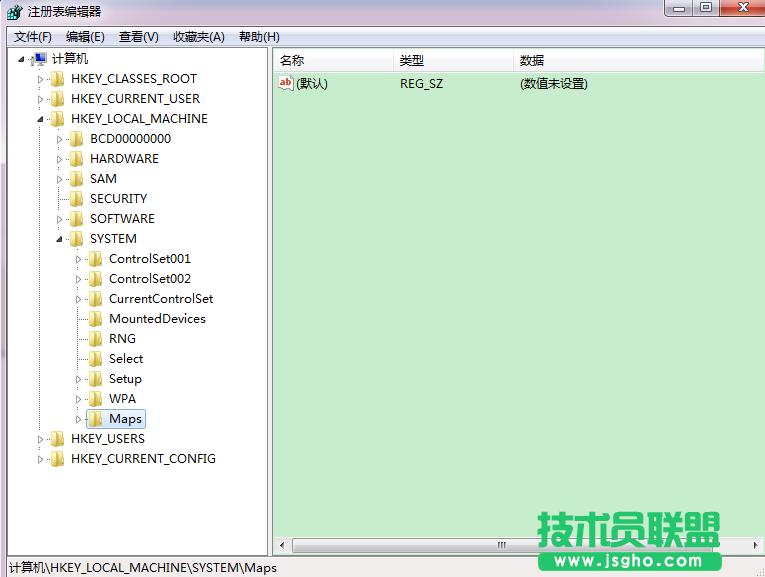
Task: Select the ControlSet001 key
Action: pos(149,259)
